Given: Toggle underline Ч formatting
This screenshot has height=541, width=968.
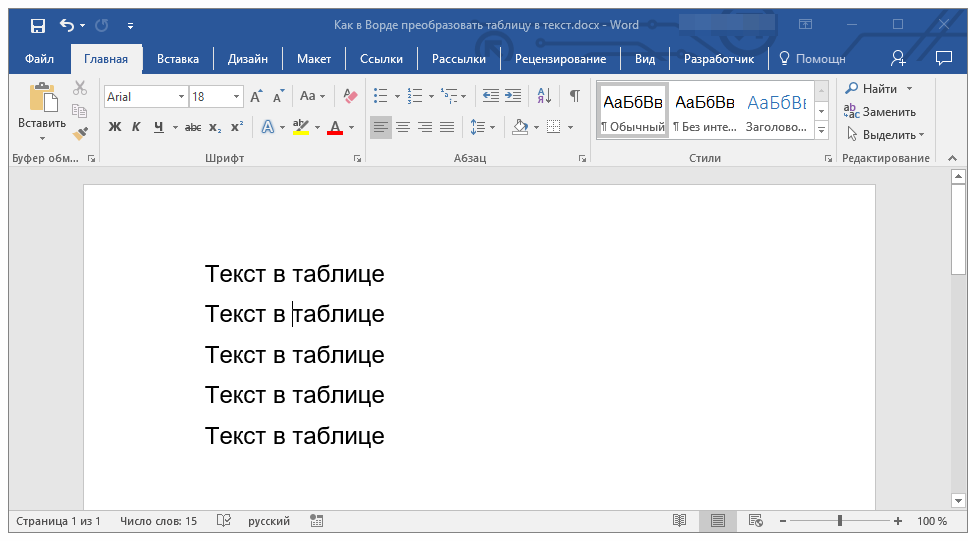Looking at the screenshot, I should point(159,127).
